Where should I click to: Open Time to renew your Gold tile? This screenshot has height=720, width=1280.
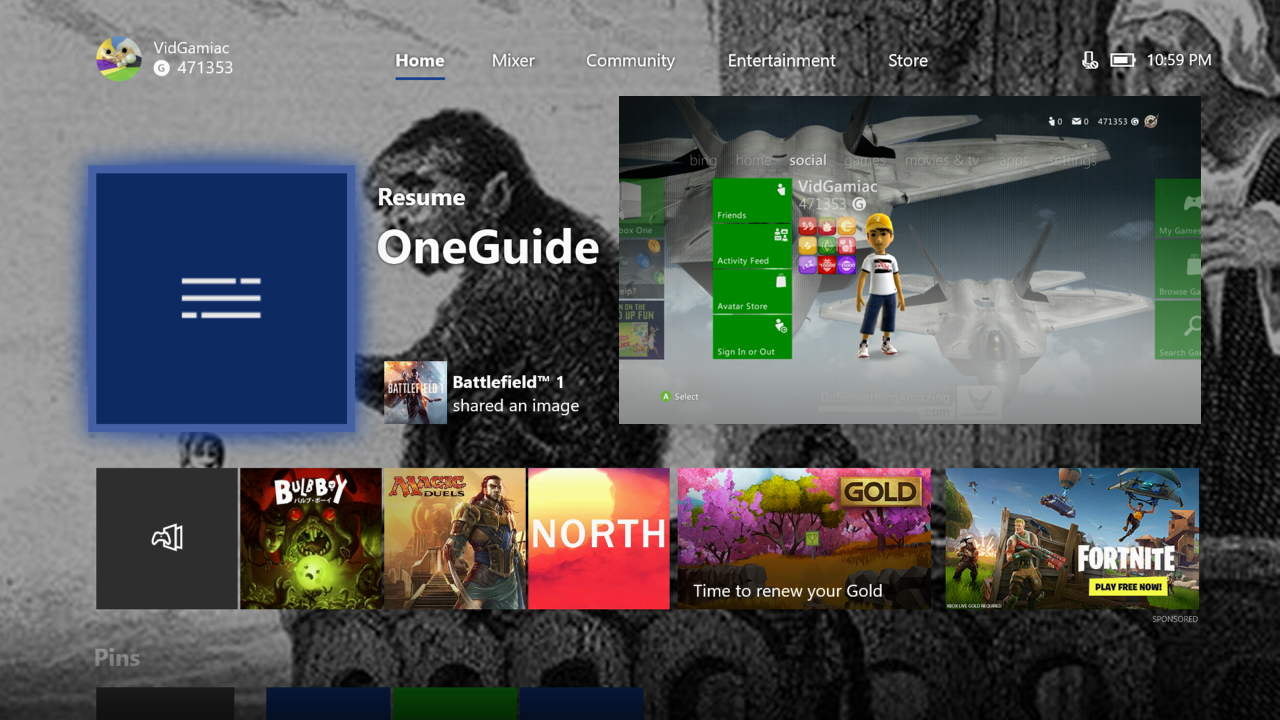[804, 538]
